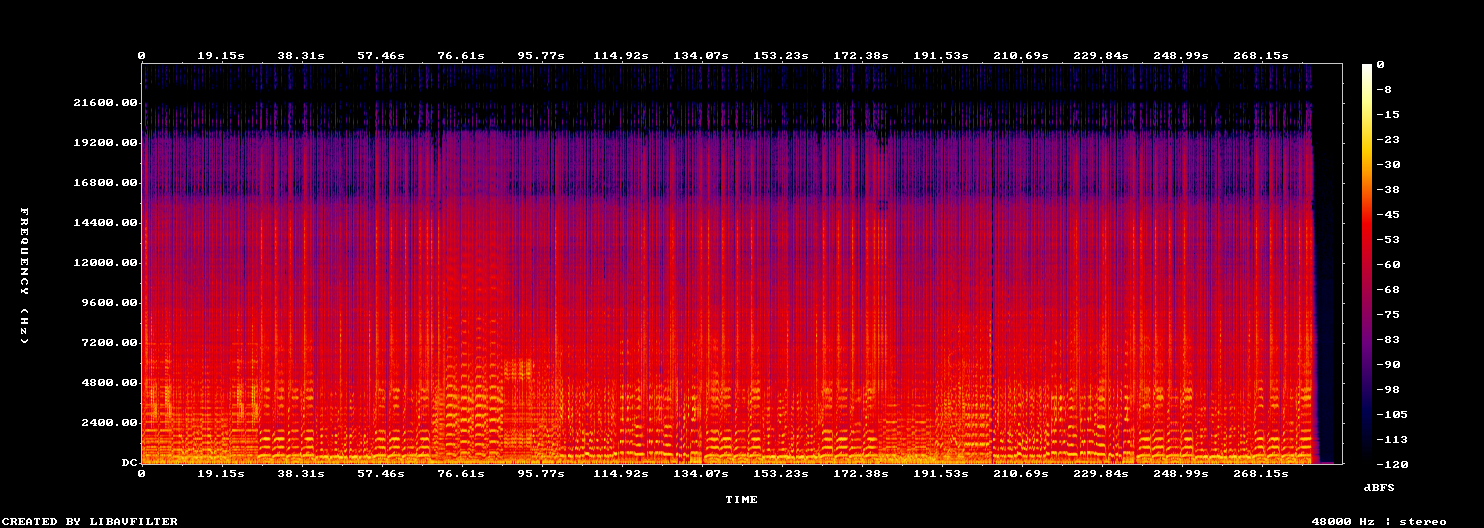This screenshot has width=1484, height=528.
Task: Click the dBFS color scale bar
Action: (1367, 264)
